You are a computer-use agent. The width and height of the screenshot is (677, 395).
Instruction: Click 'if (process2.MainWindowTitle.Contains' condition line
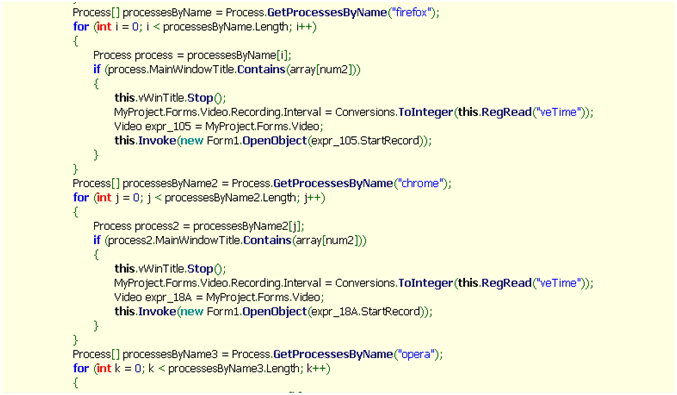230,240
